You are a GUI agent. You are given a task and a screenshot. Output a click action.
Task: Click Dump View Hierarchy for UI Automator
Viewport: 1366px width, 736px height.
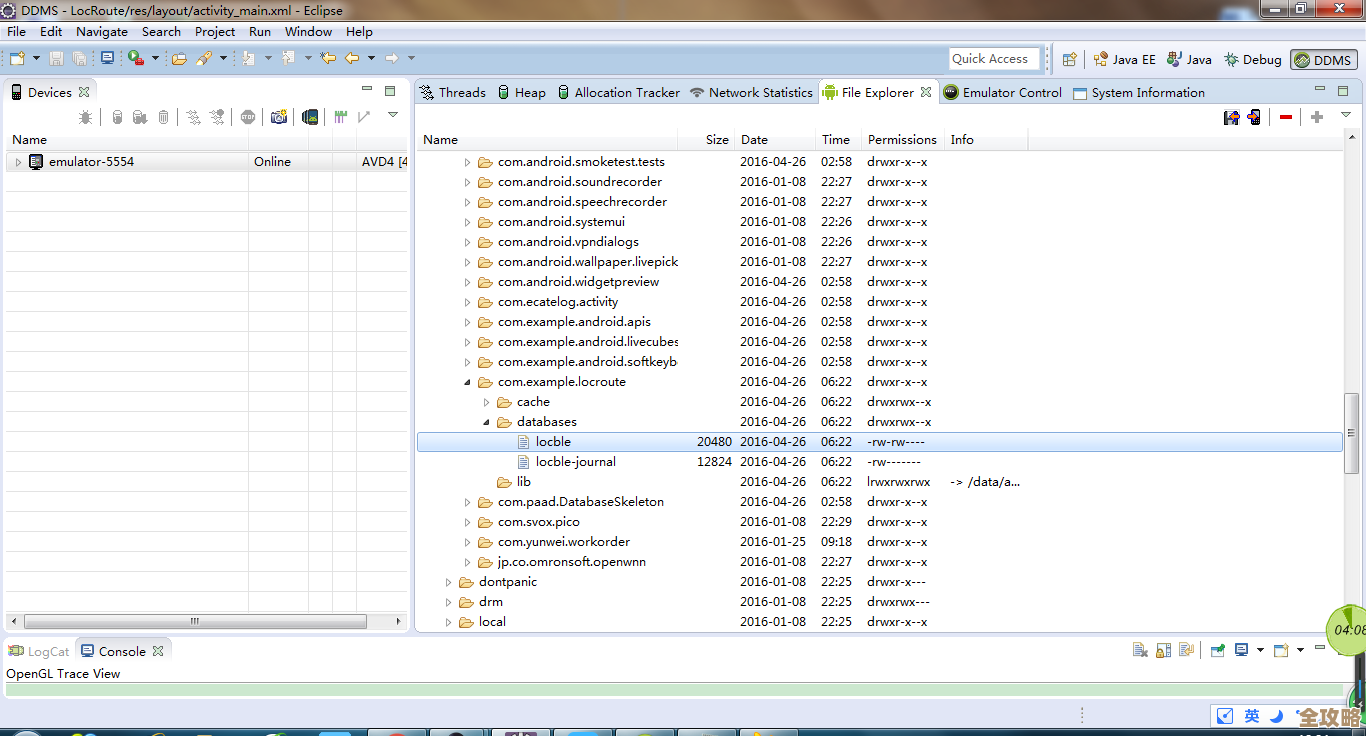[310, 117]
